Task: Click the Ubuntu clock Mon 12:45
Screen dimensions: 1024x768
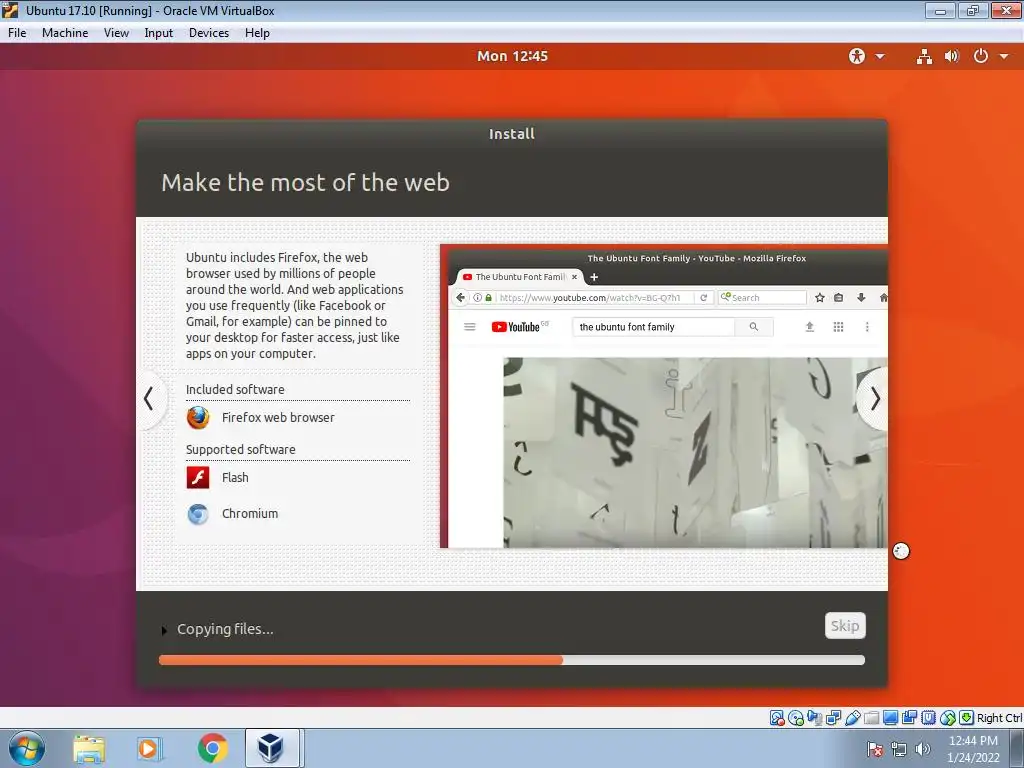Action: 512,56
